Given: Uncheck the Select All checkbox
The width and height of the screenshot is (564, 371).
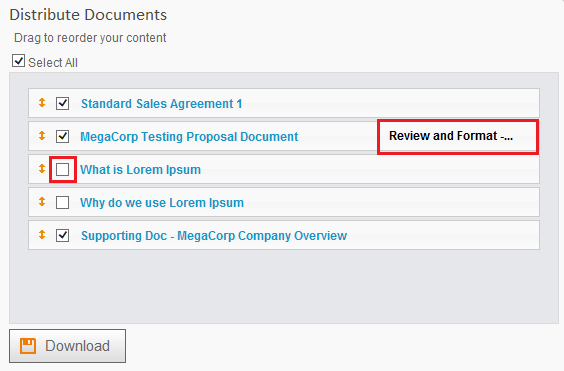Looking at the screenshot, I should (18, 61).
